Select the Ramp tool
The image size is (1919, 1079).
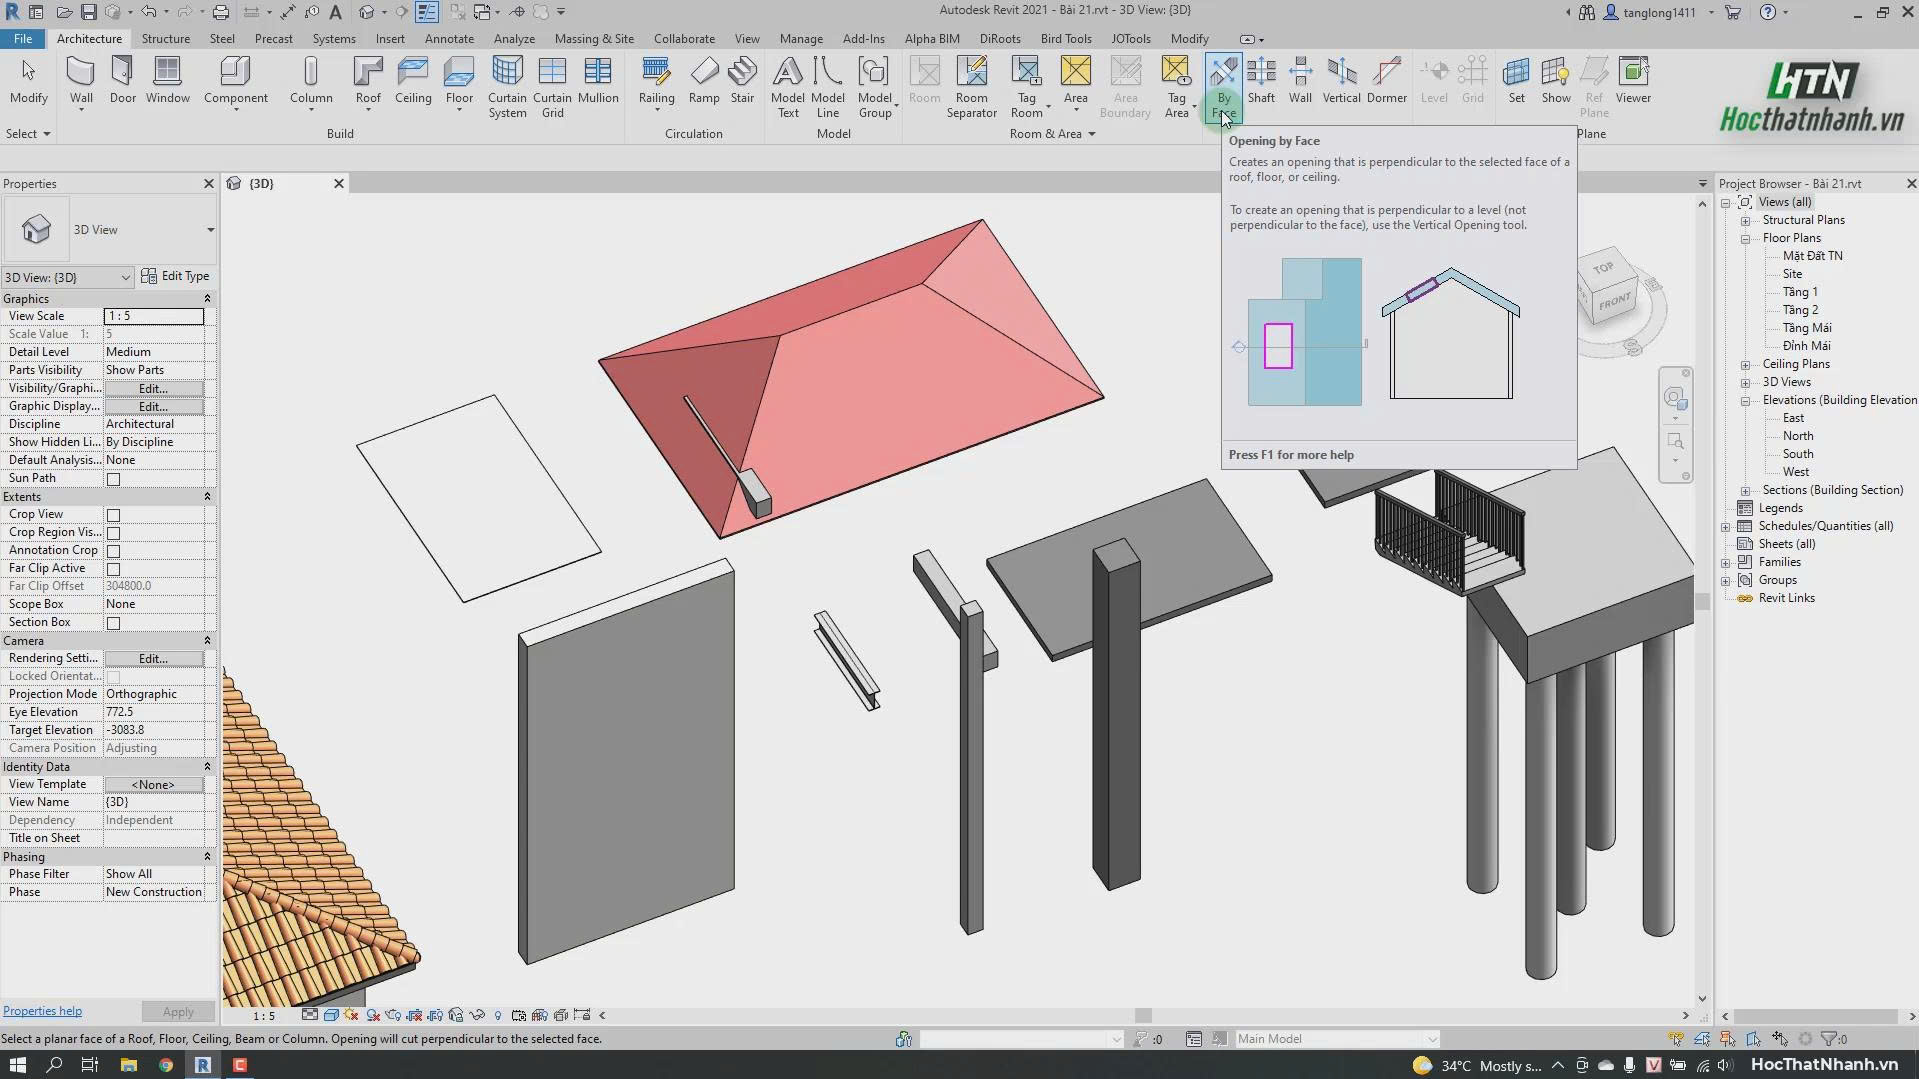tap(704, 80)
